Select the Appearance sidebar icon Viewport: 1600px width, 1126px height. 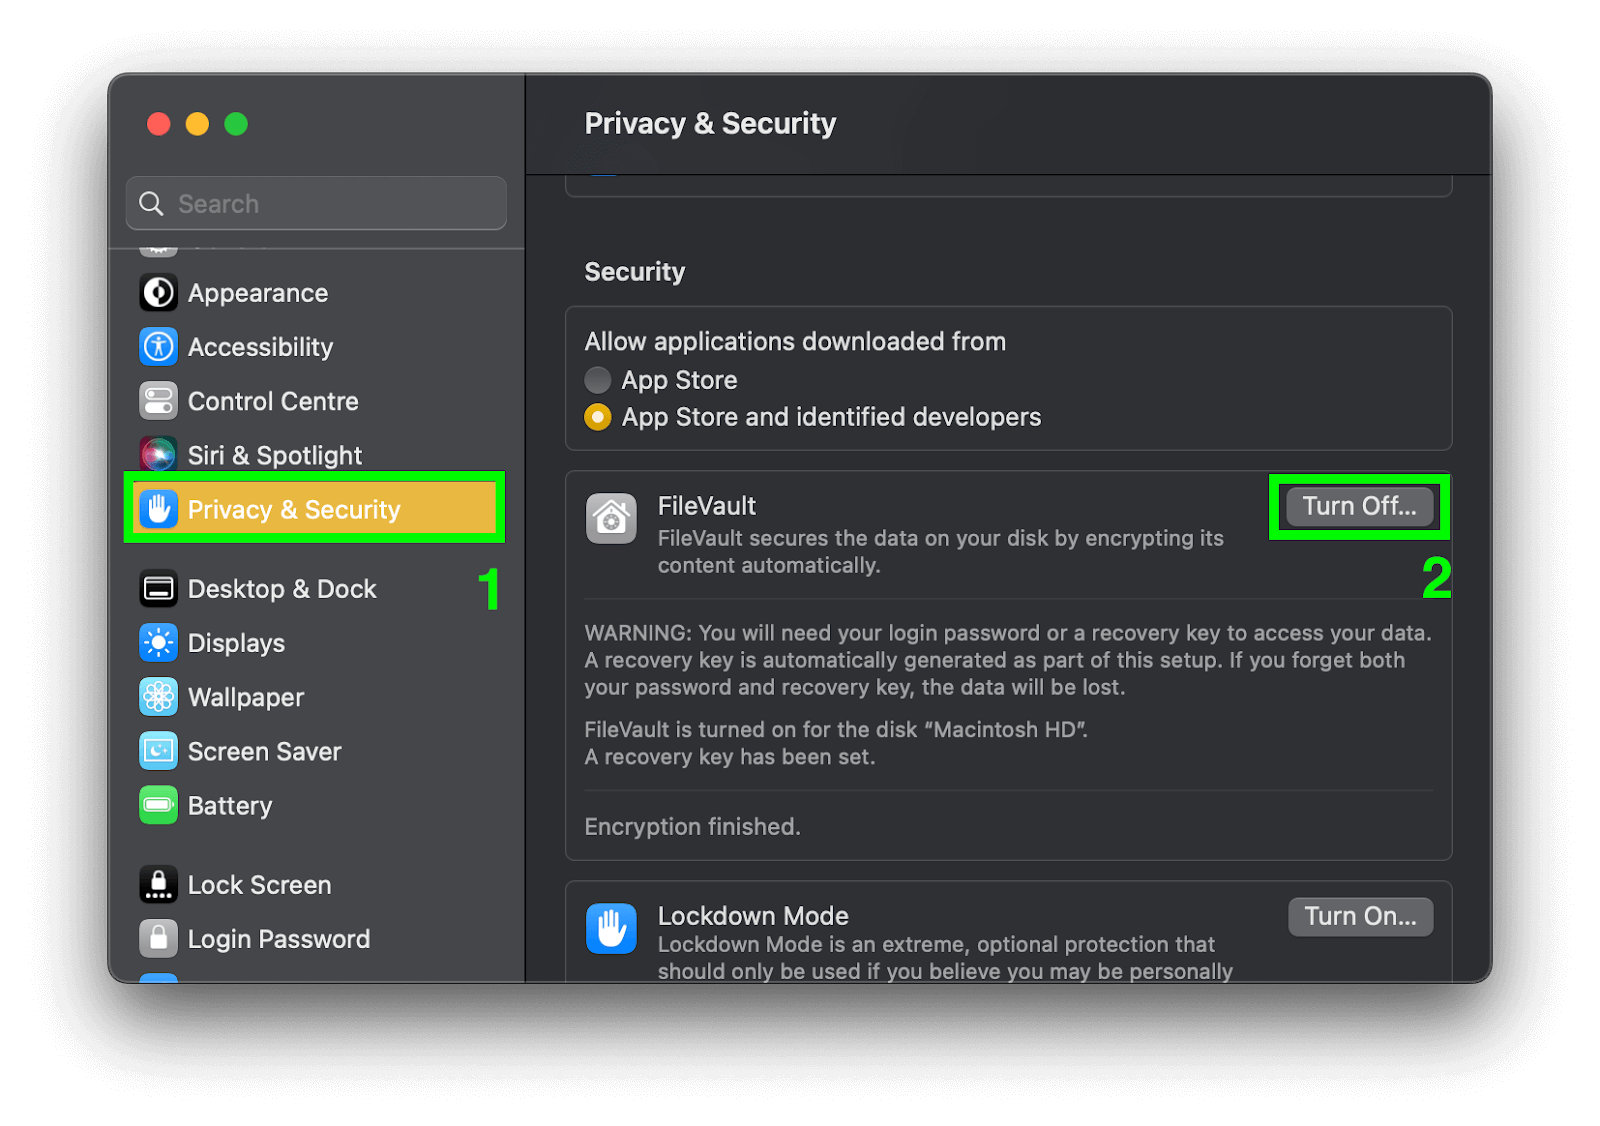[x=158, y=292]
